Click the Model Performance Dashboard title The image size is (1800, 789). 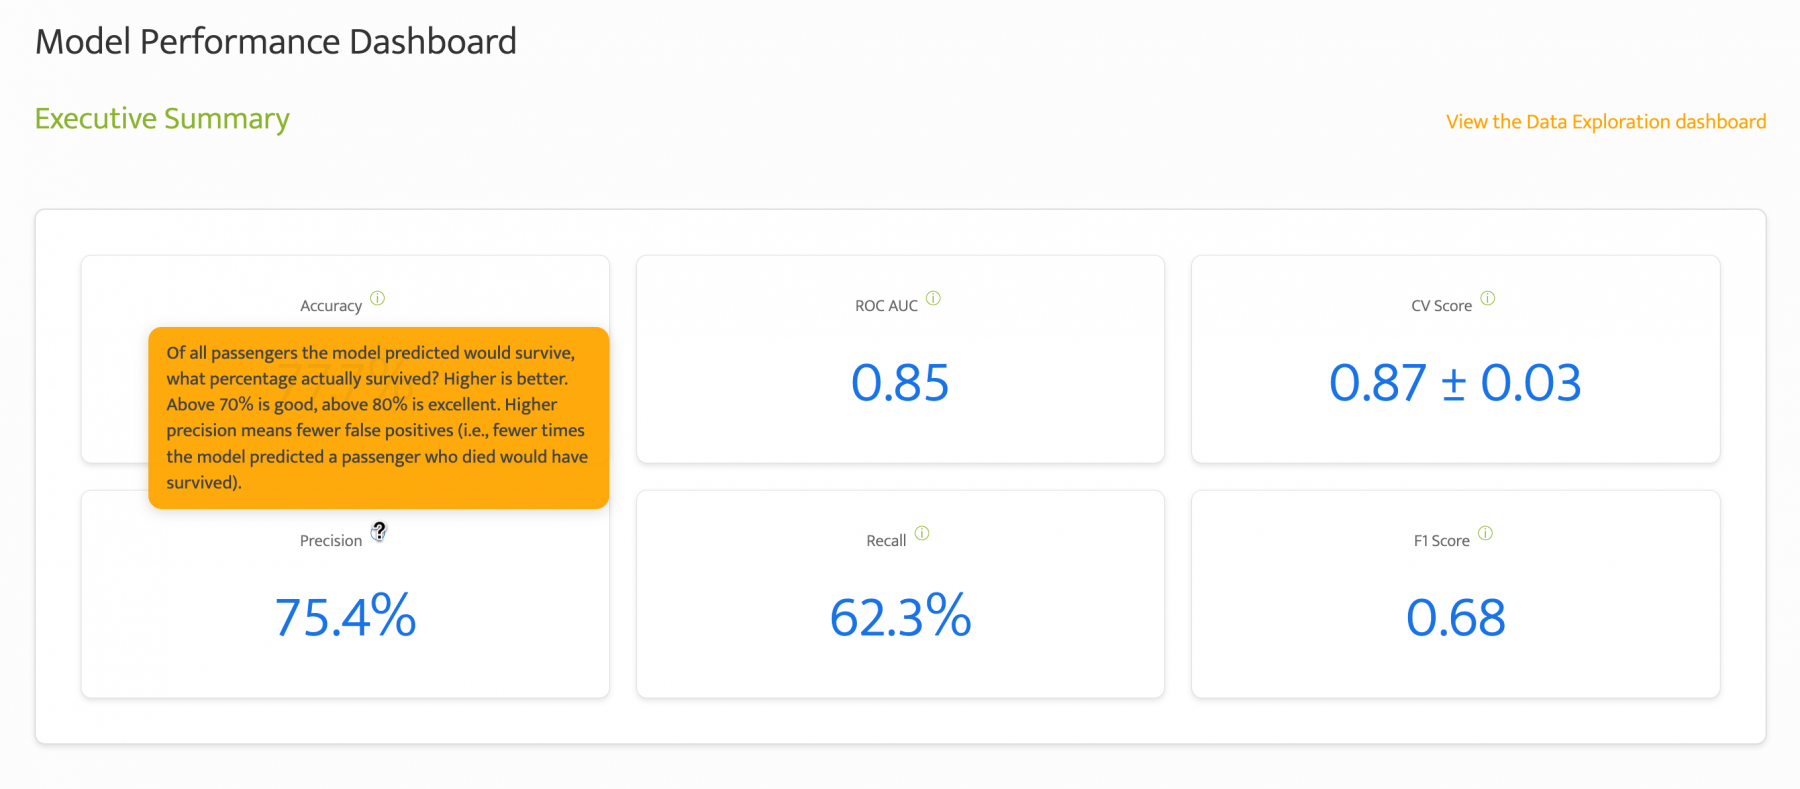point(276,42)
